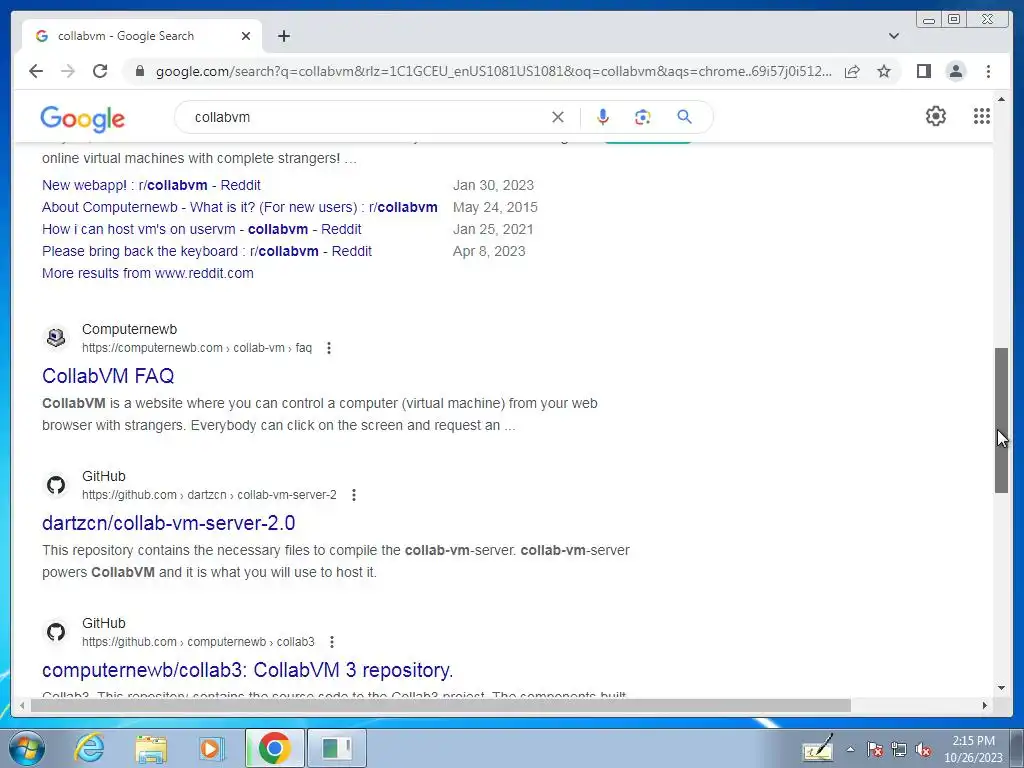Click the horizontal scroll right arrow

coord(985,705)
